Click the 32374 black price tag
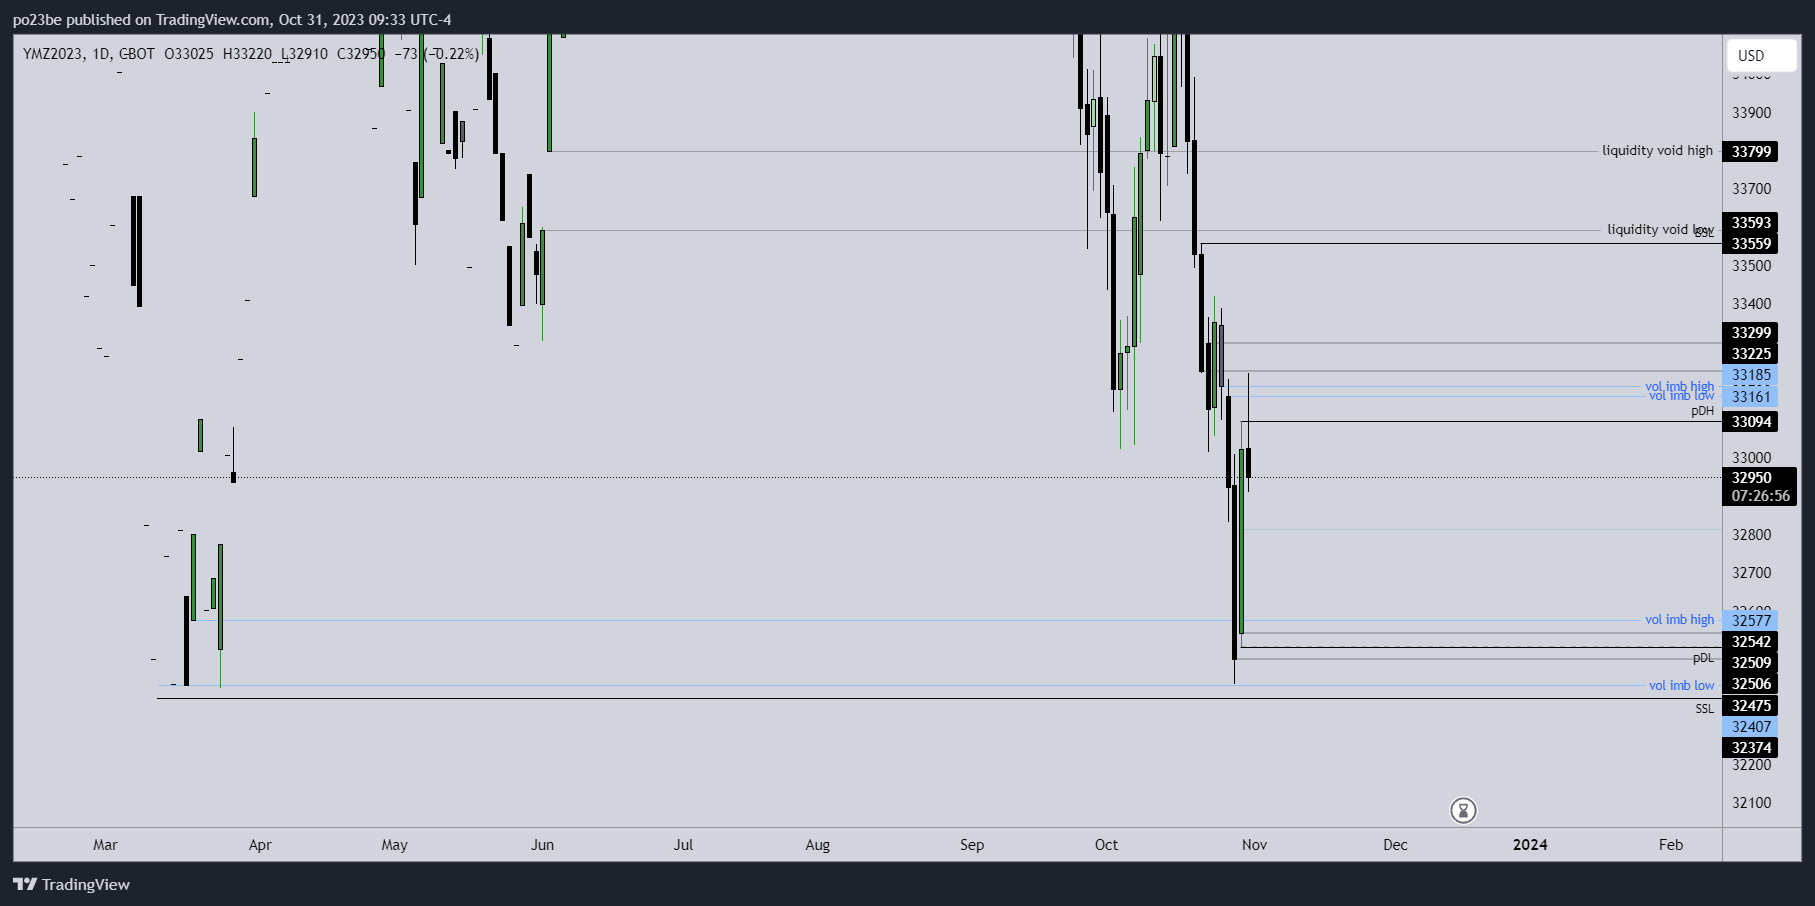 coord(1751,748)
